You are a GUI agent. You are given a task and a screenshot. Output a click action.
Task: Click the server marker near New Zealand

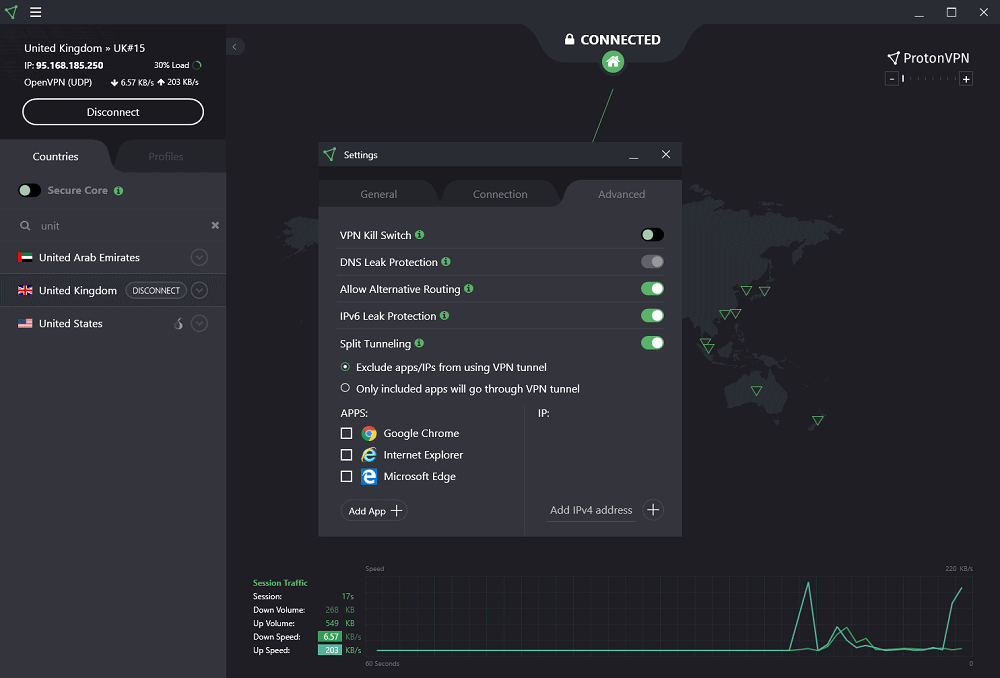[x=818, y=420]
